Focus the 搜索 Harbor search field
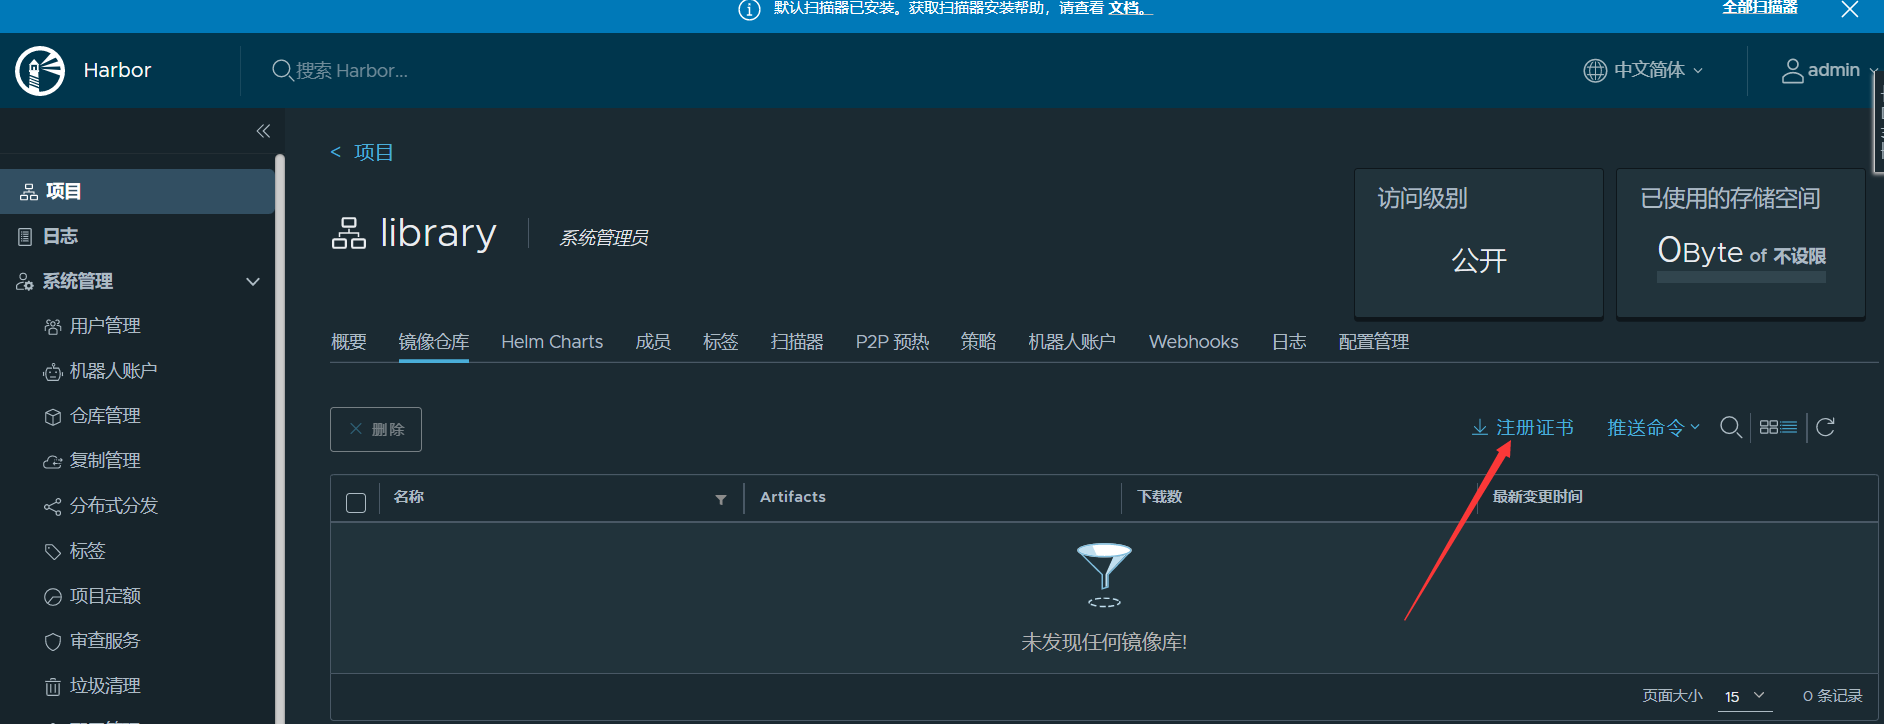 pyautogui.click(x=352, y=71)
